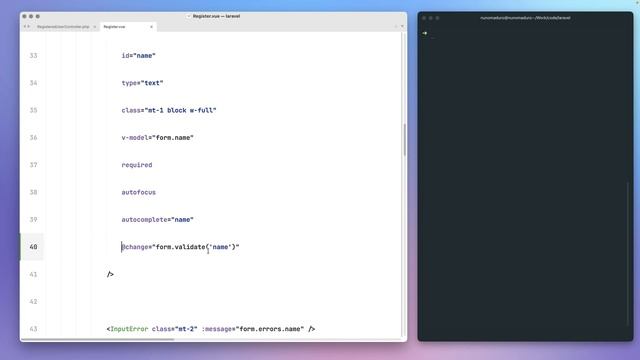Viewport: 640px width, 360px height.
Task: Click the editor vertical scrollbar thumb
Action: (x=404, y=140)
